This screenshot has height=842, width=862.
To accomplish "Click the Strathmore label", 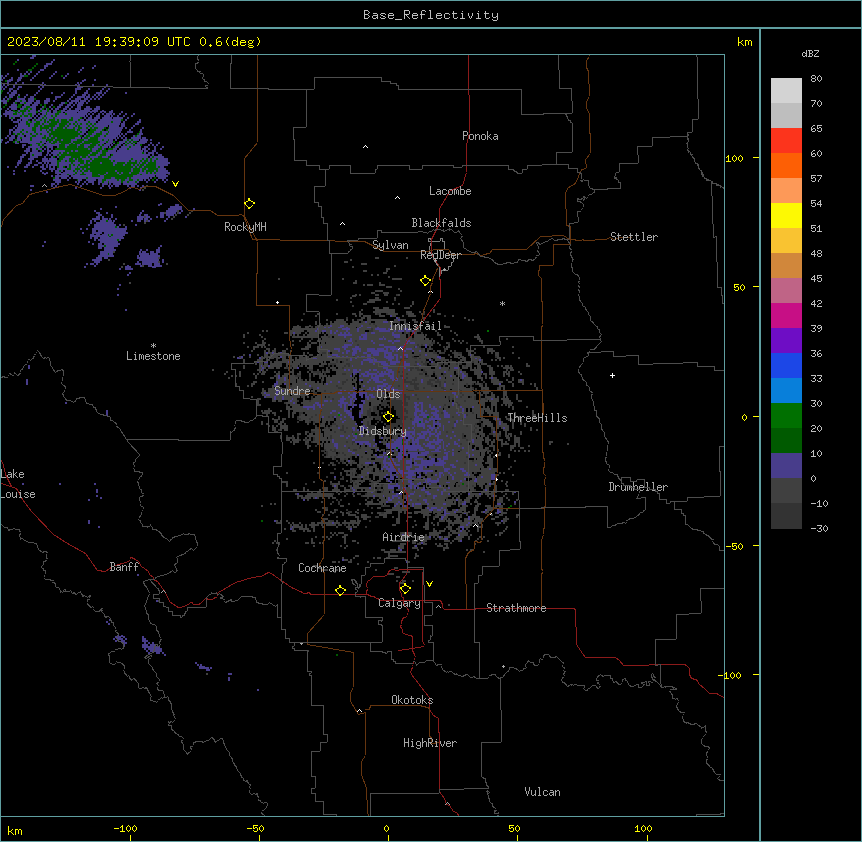I will (516, 608).
